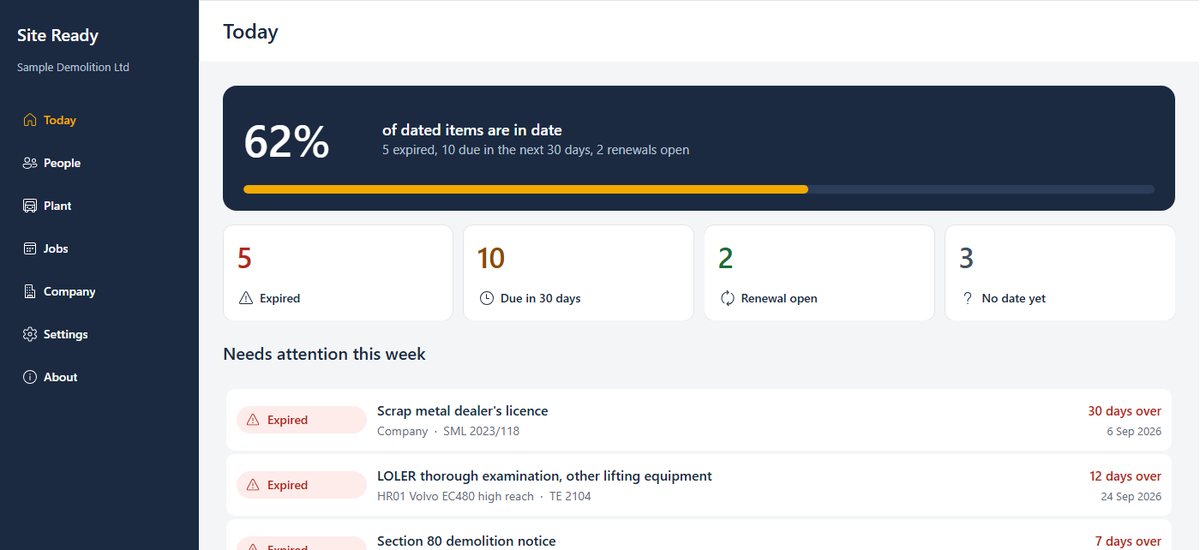Click the refresh icon on Renewal open card
The width and height of the screenshot is (1200, 550).
pos(728,298)
